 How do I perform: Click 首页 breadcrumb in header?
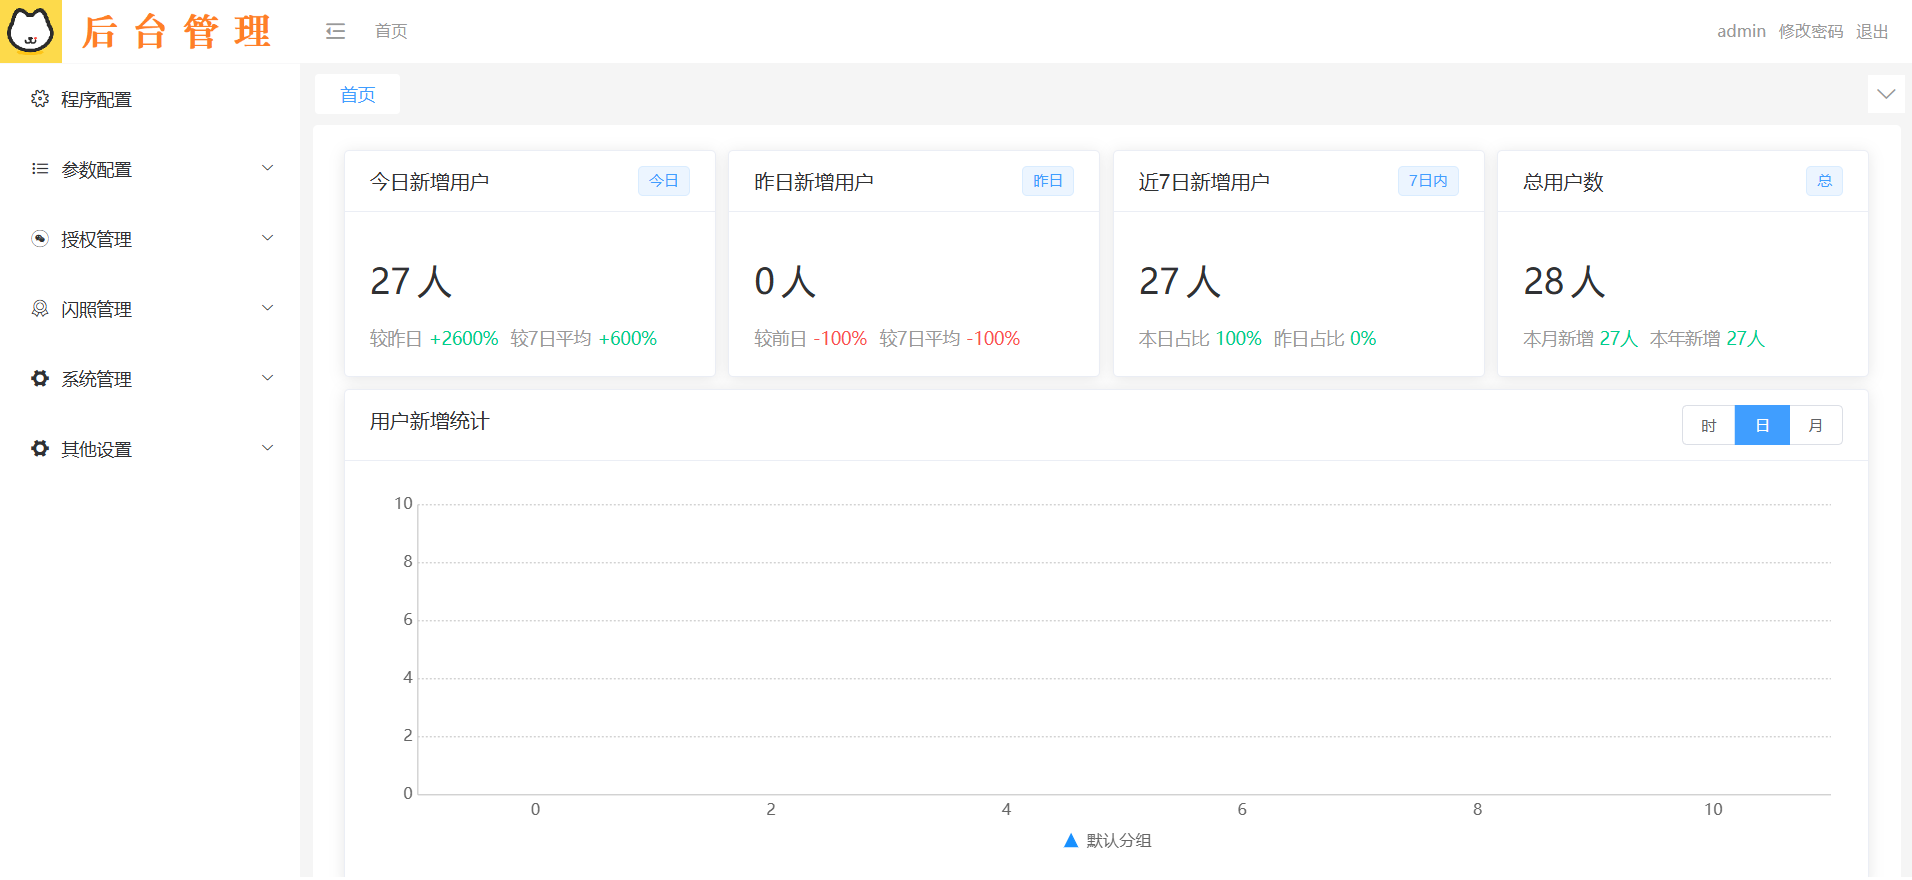point(391,31)
